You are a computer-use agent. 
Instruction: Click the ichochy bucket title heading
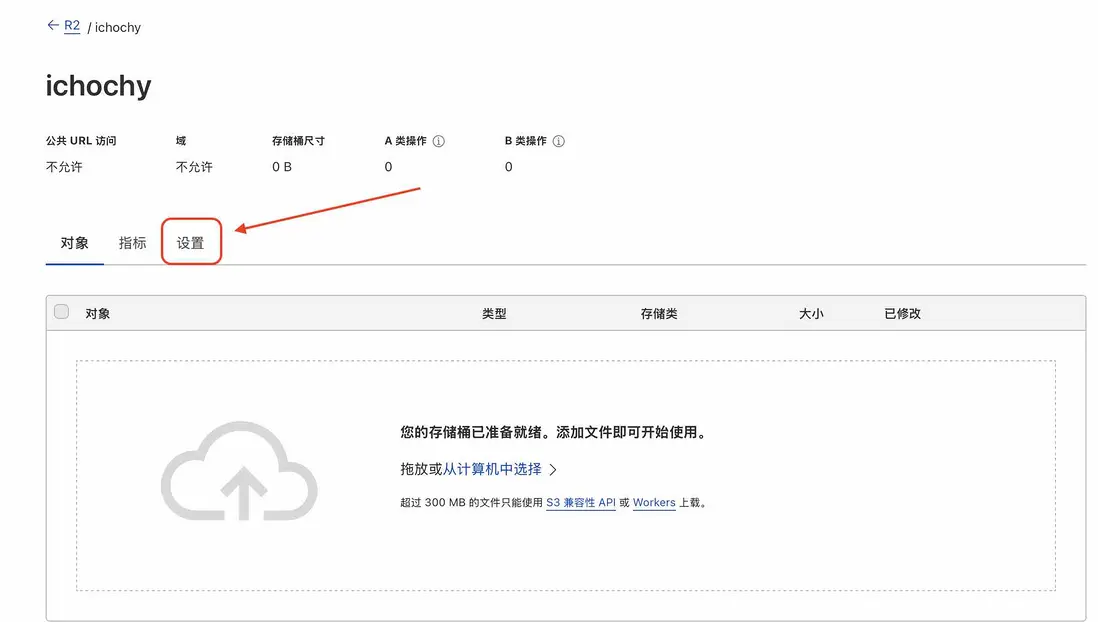(x=97, y=86)
